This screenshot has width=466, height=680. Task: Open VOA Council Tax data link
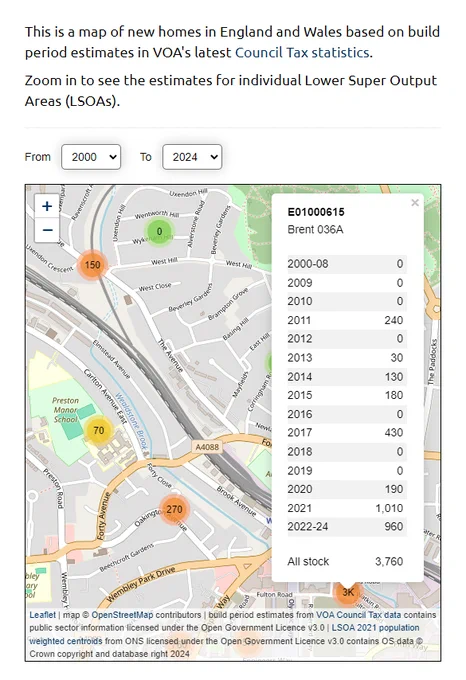tap(358, 615)
